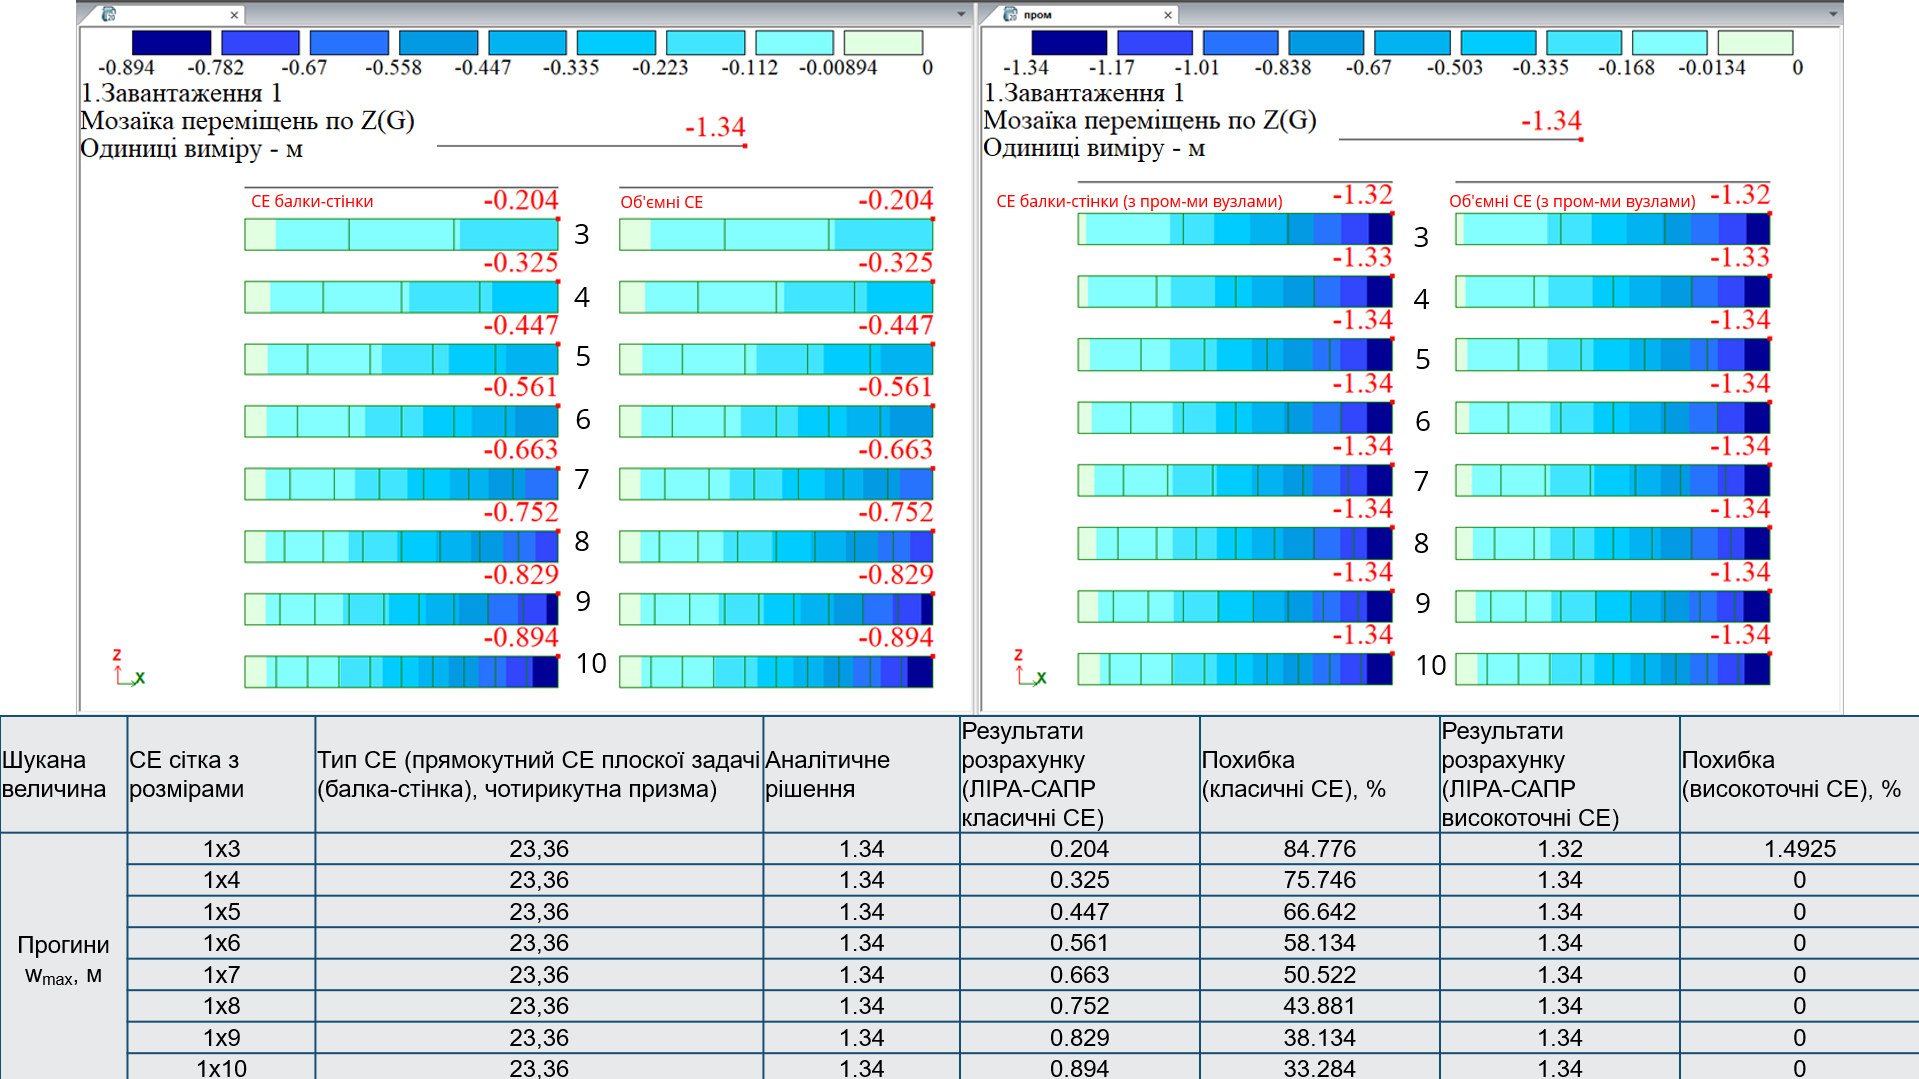
Task: Click the 'Об'ємні СЕ (з пром-ми вузлами)' label
Action: [x=1572, y=201]
